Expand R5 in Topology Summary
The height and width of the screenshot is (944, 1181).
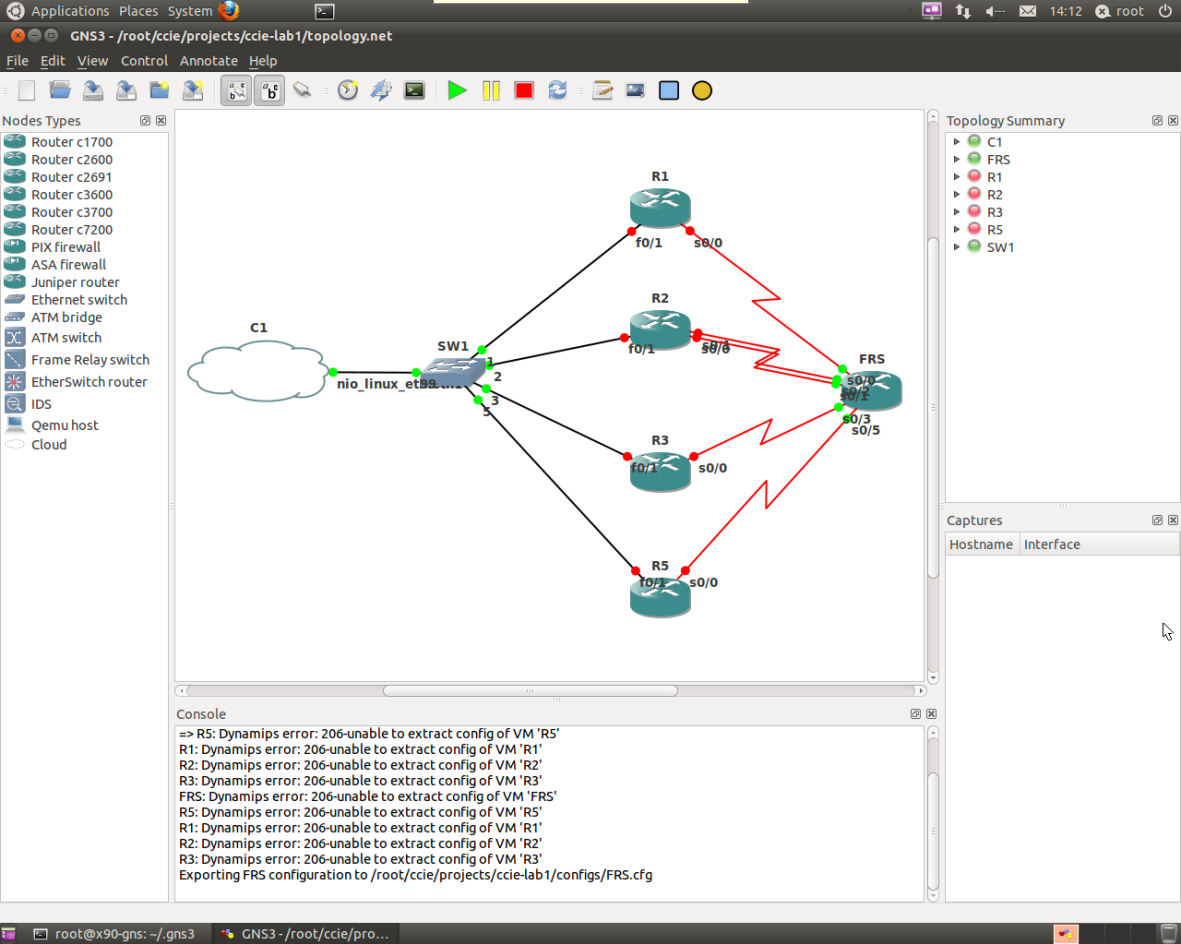pyautogui.click(x=957, y=230)
